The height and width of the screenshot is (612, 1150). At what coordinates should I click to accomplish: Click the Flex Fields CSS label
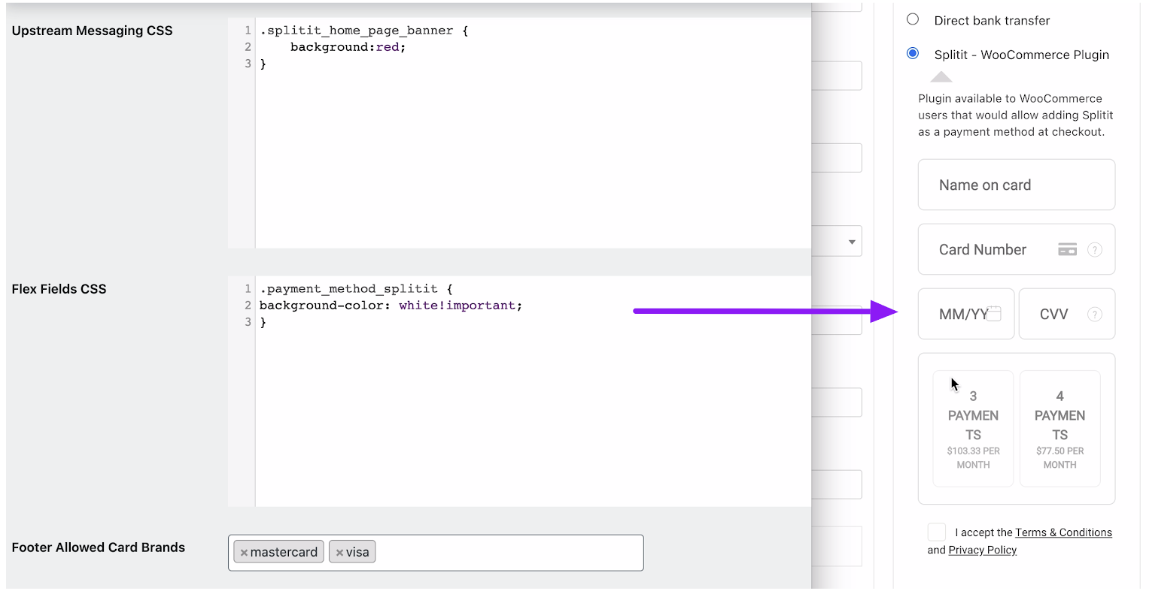[59, 289]
